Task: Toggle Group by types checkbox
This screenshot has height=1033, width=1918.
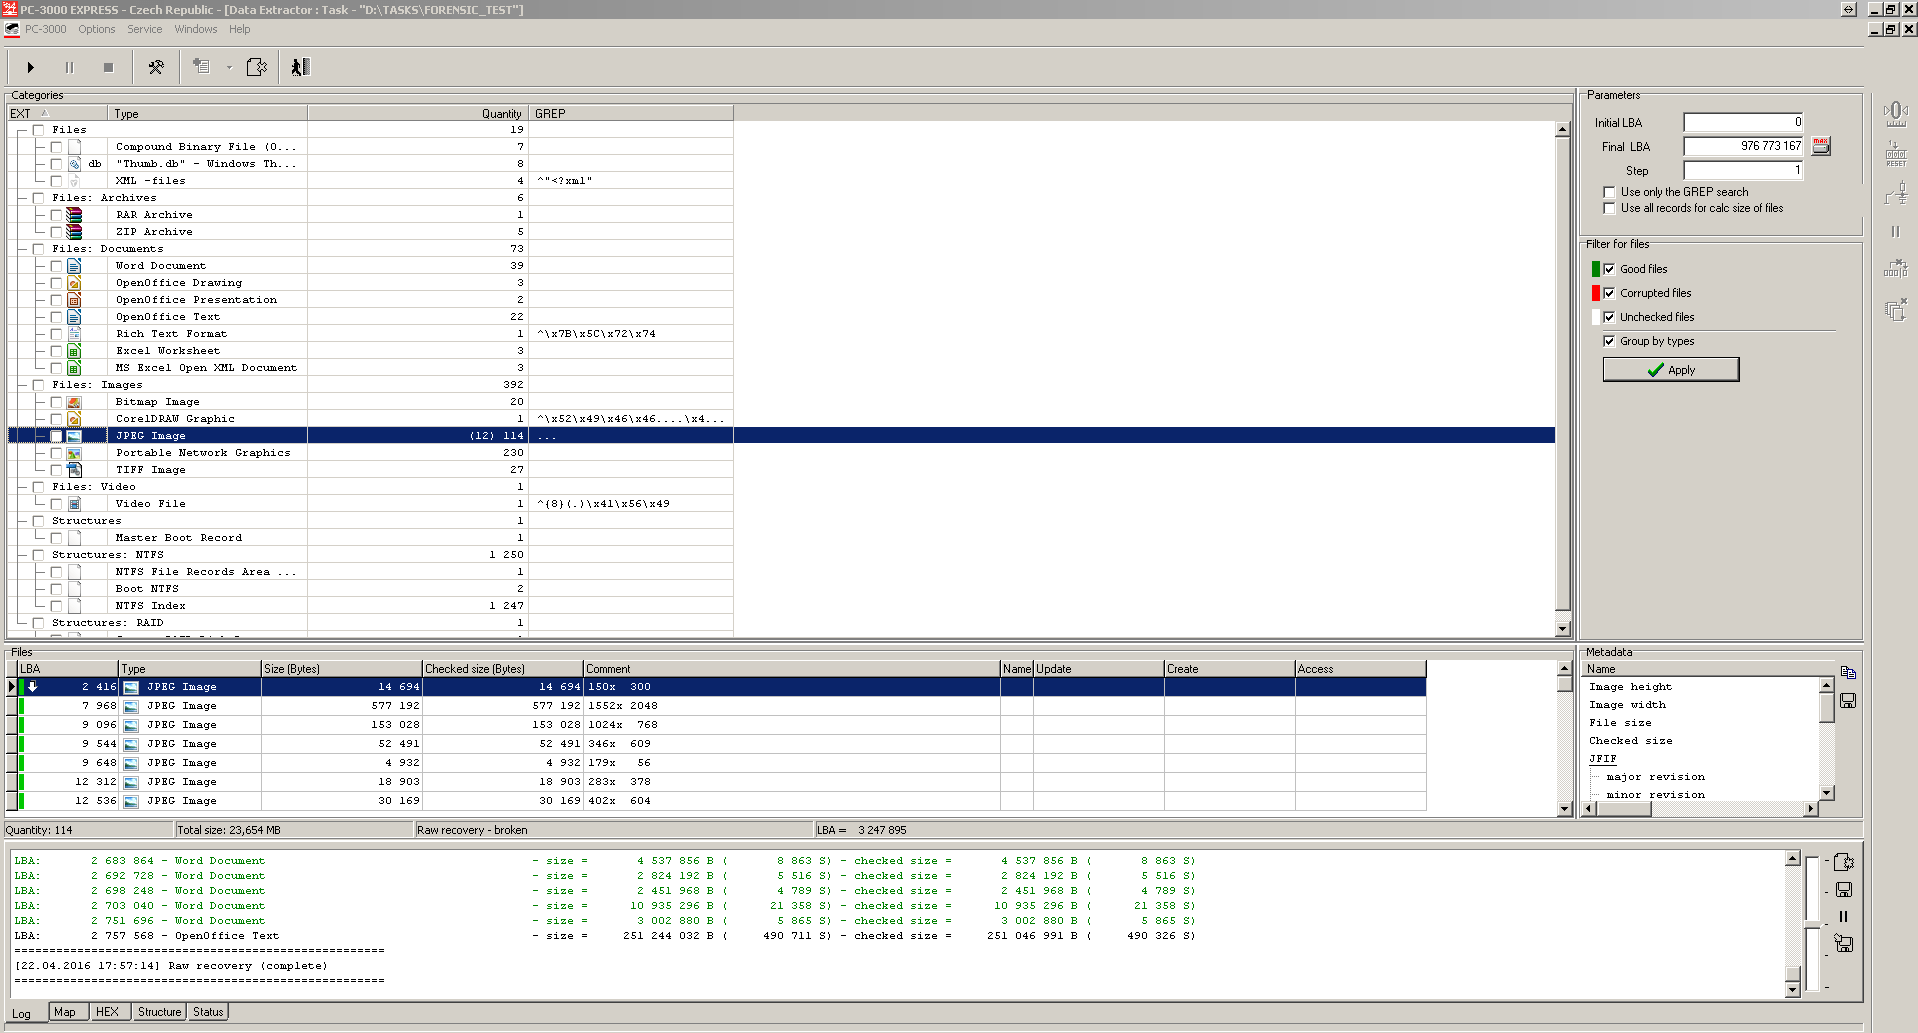Action: click(x=1609, y=341)
